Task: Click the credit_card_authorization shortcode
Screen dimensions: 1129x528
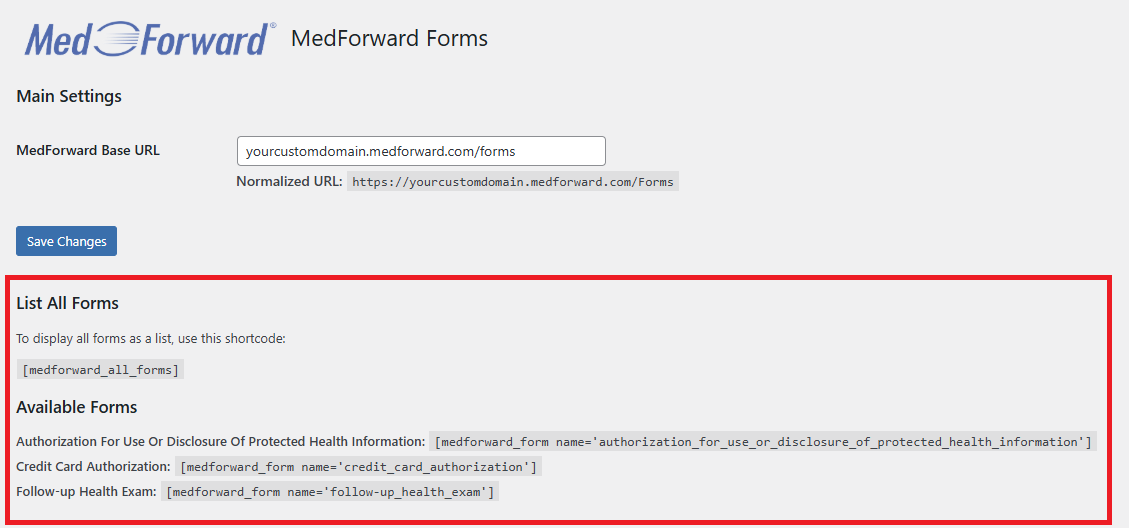Action: pos(358,467)
